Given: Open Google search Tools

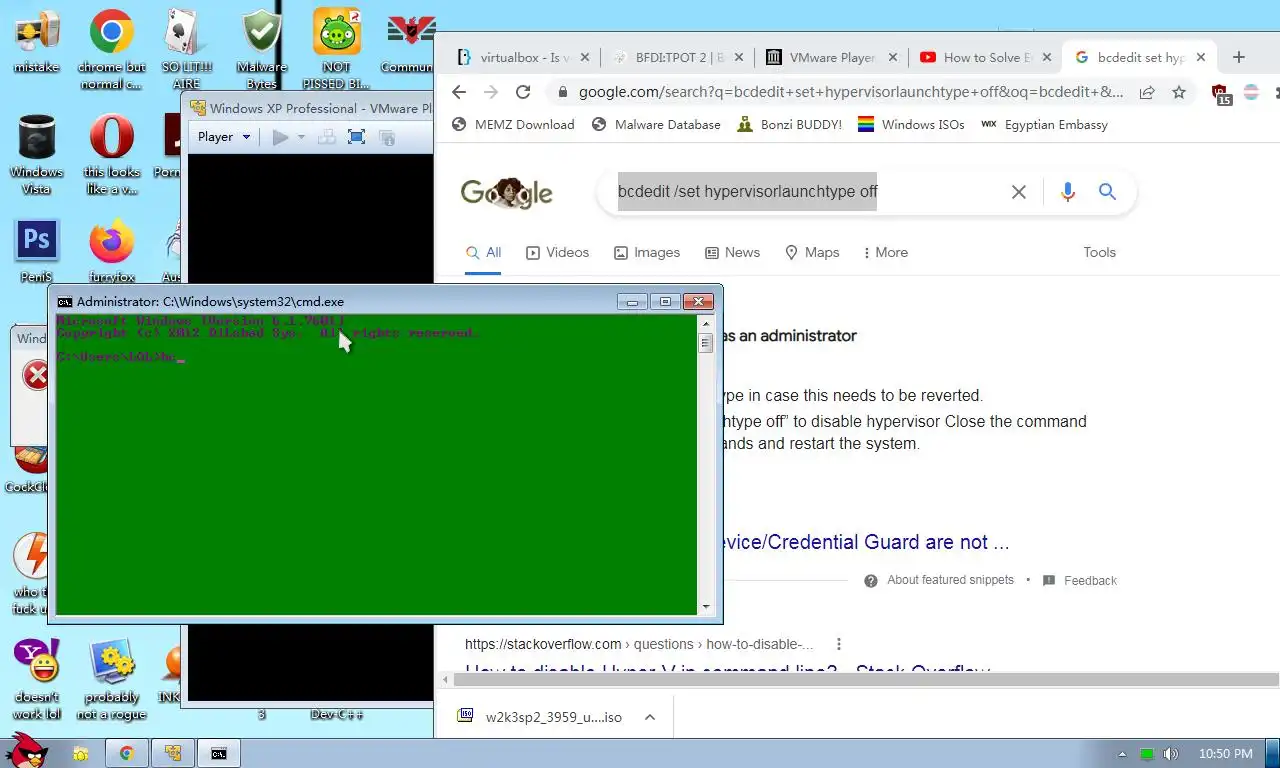Looking at the screenshot, I should pyautogui.click(x=1099, y=253).
